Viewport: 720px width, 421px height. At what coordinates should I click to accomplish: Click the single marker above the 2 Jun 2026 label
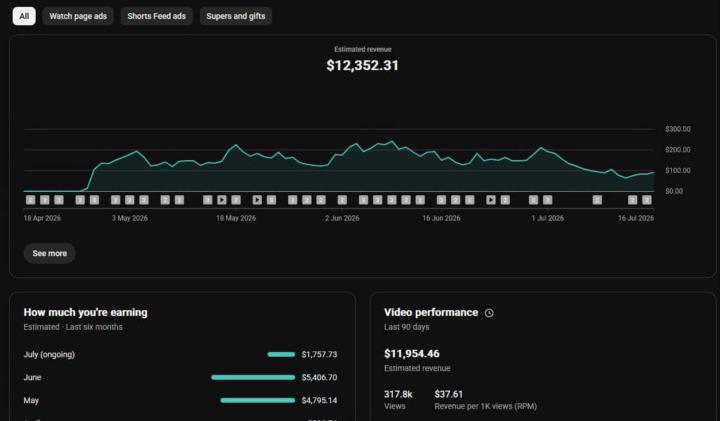tap(342, 200)
